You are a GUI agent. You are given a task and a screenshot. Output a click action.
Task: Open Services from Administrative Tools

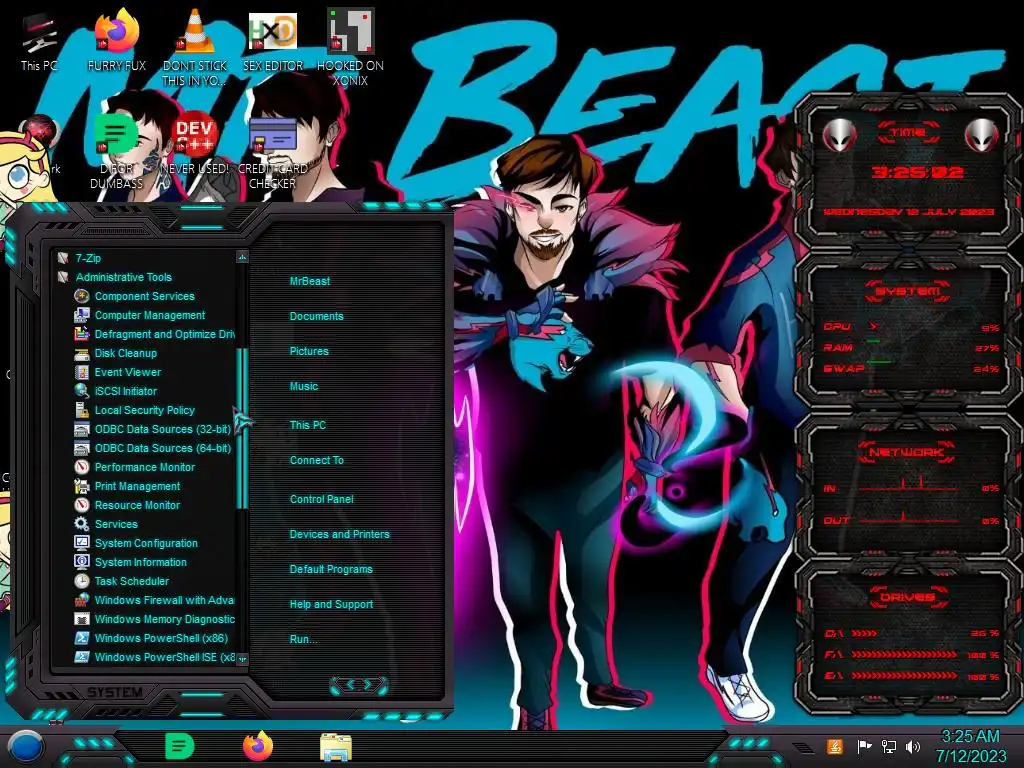[x=116, y=524]
